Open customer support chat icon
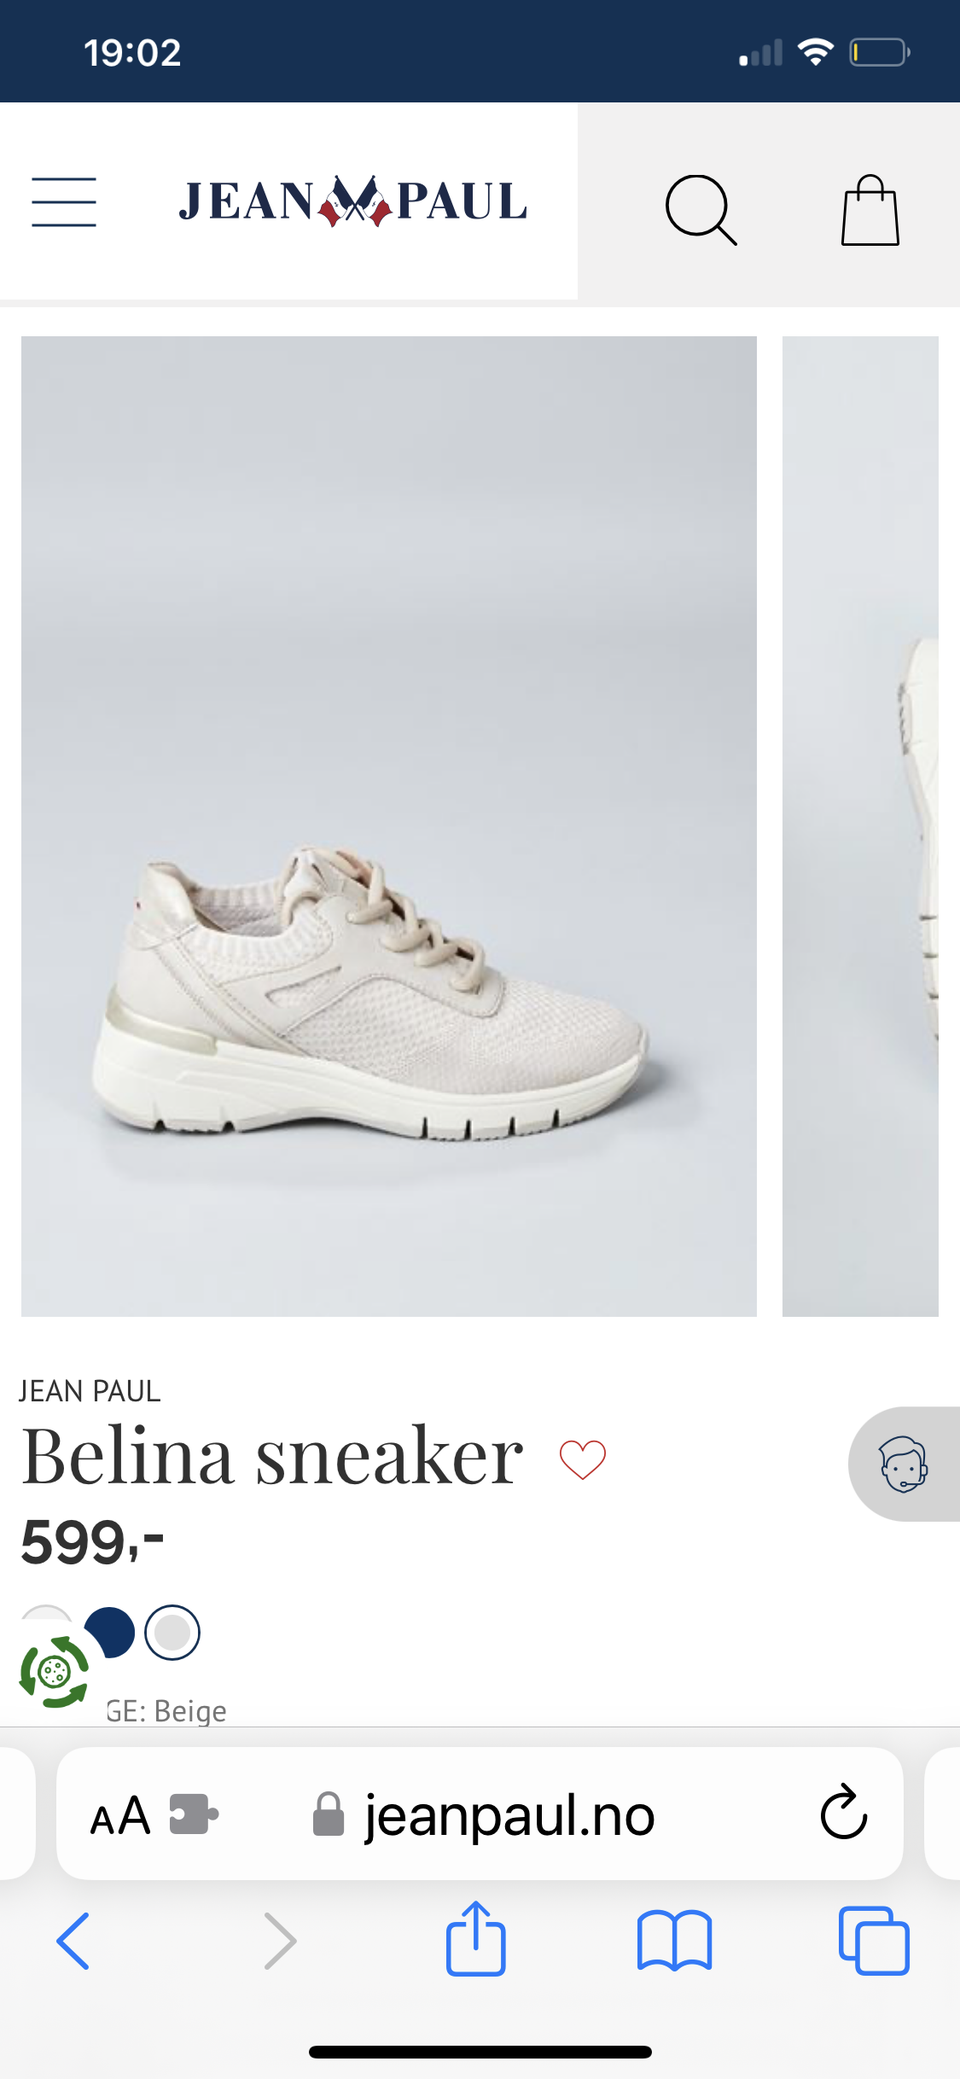The image size is (960, 2079). (x=904, y=1464)
